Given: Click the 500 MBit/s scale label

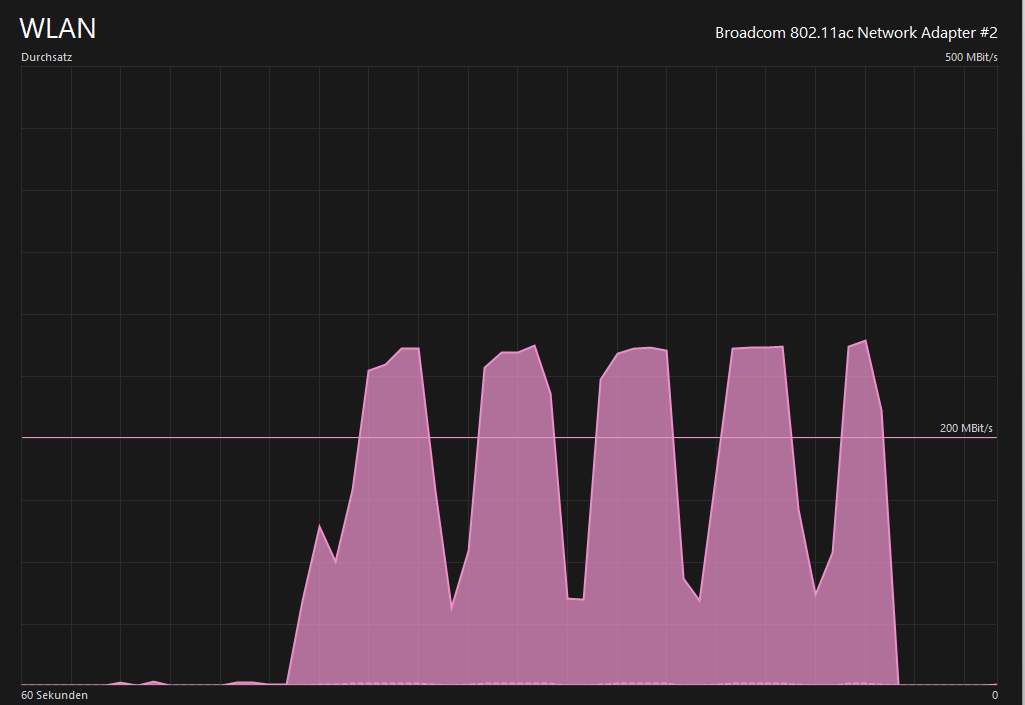Looking at the screenshot, I should [971, 57].
